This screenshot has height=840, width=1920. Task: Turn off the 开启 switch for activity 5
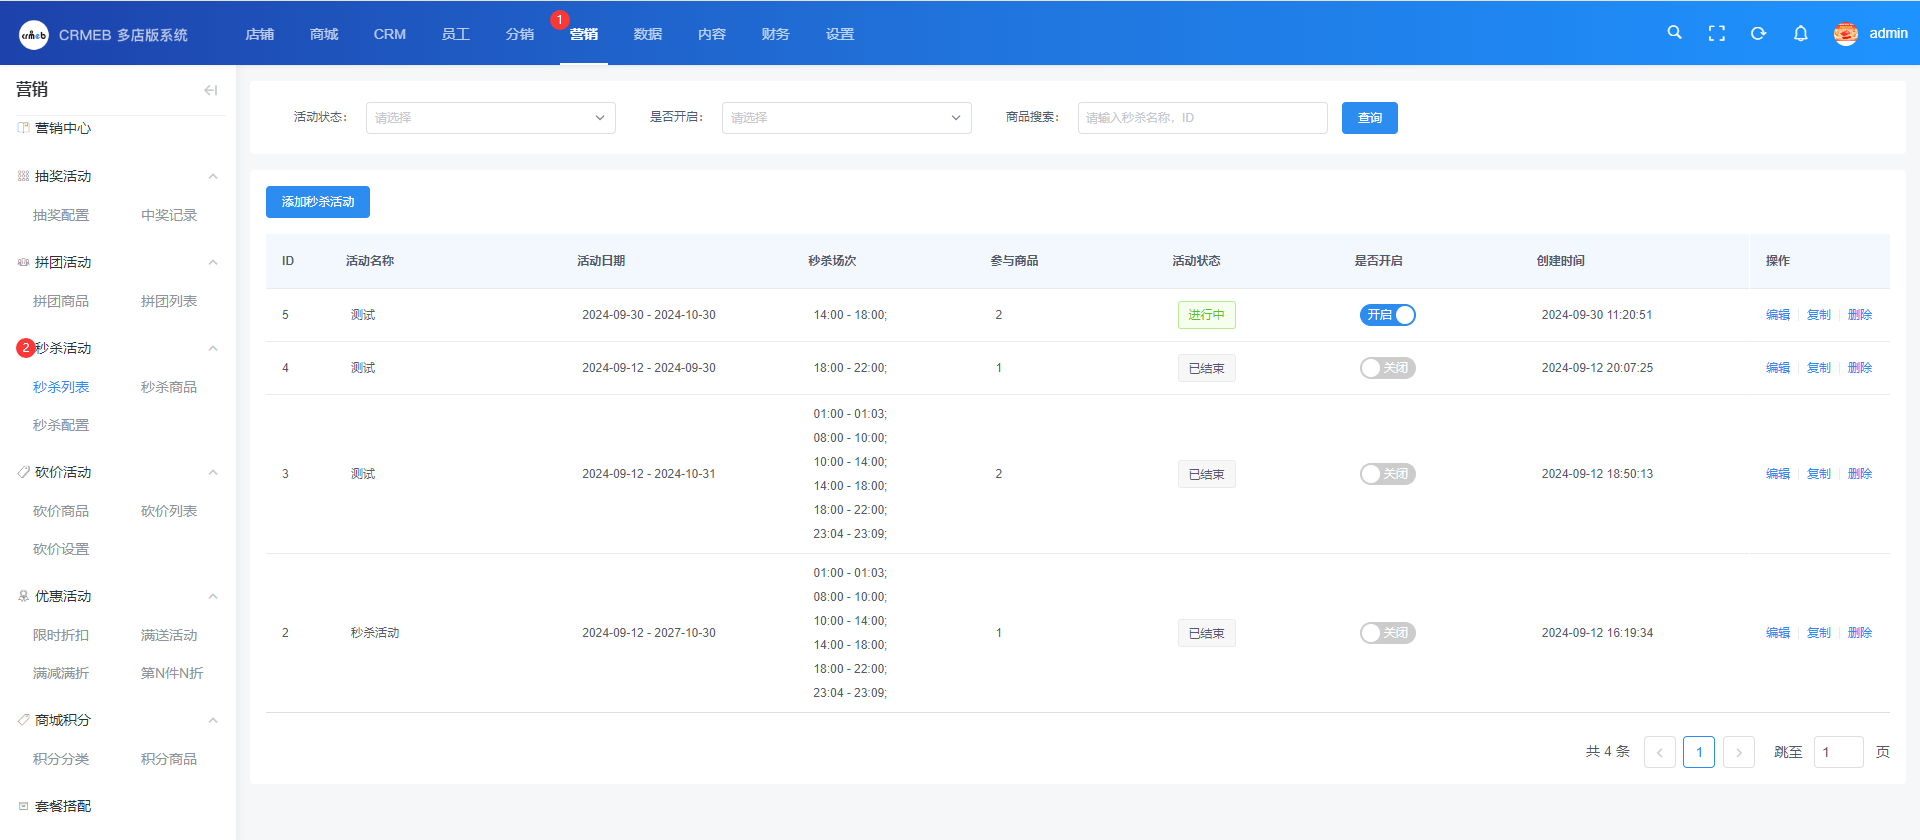(1387, 315)
